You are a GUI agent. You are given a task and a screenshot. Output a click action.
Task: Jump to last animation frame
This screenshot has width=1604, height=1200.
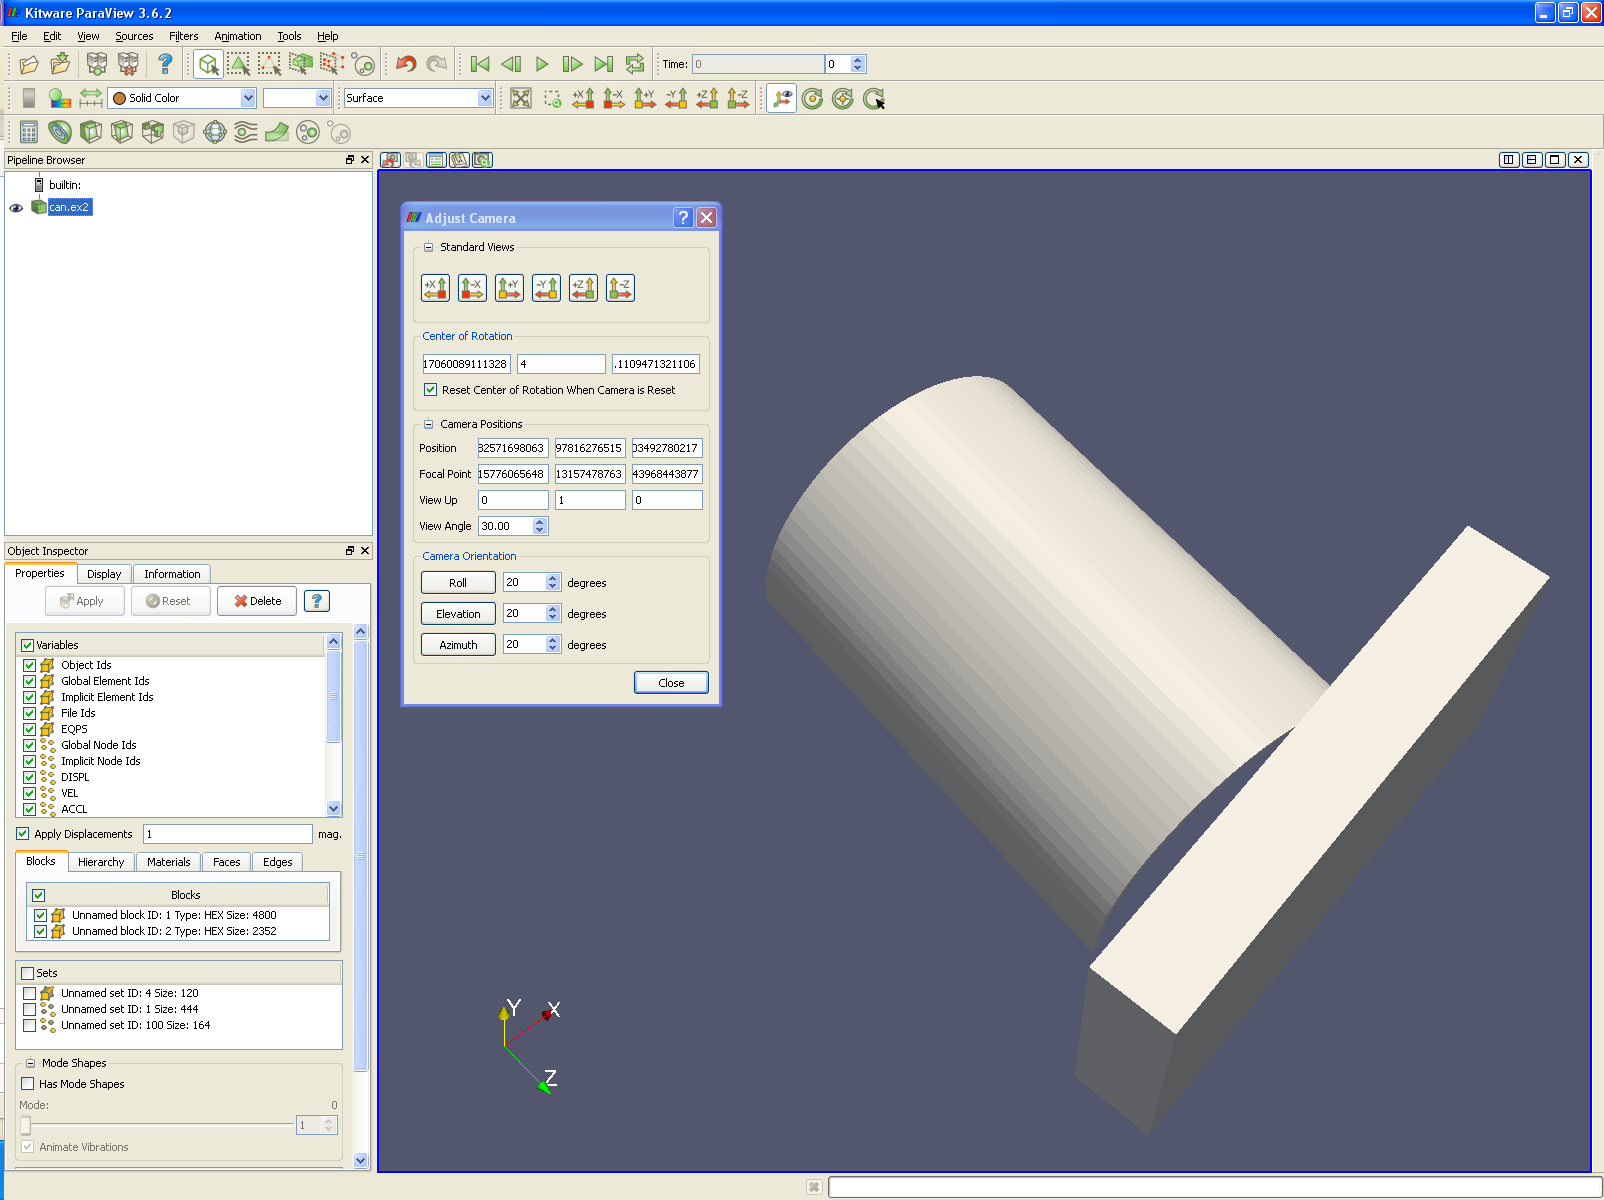coord(604,64)
